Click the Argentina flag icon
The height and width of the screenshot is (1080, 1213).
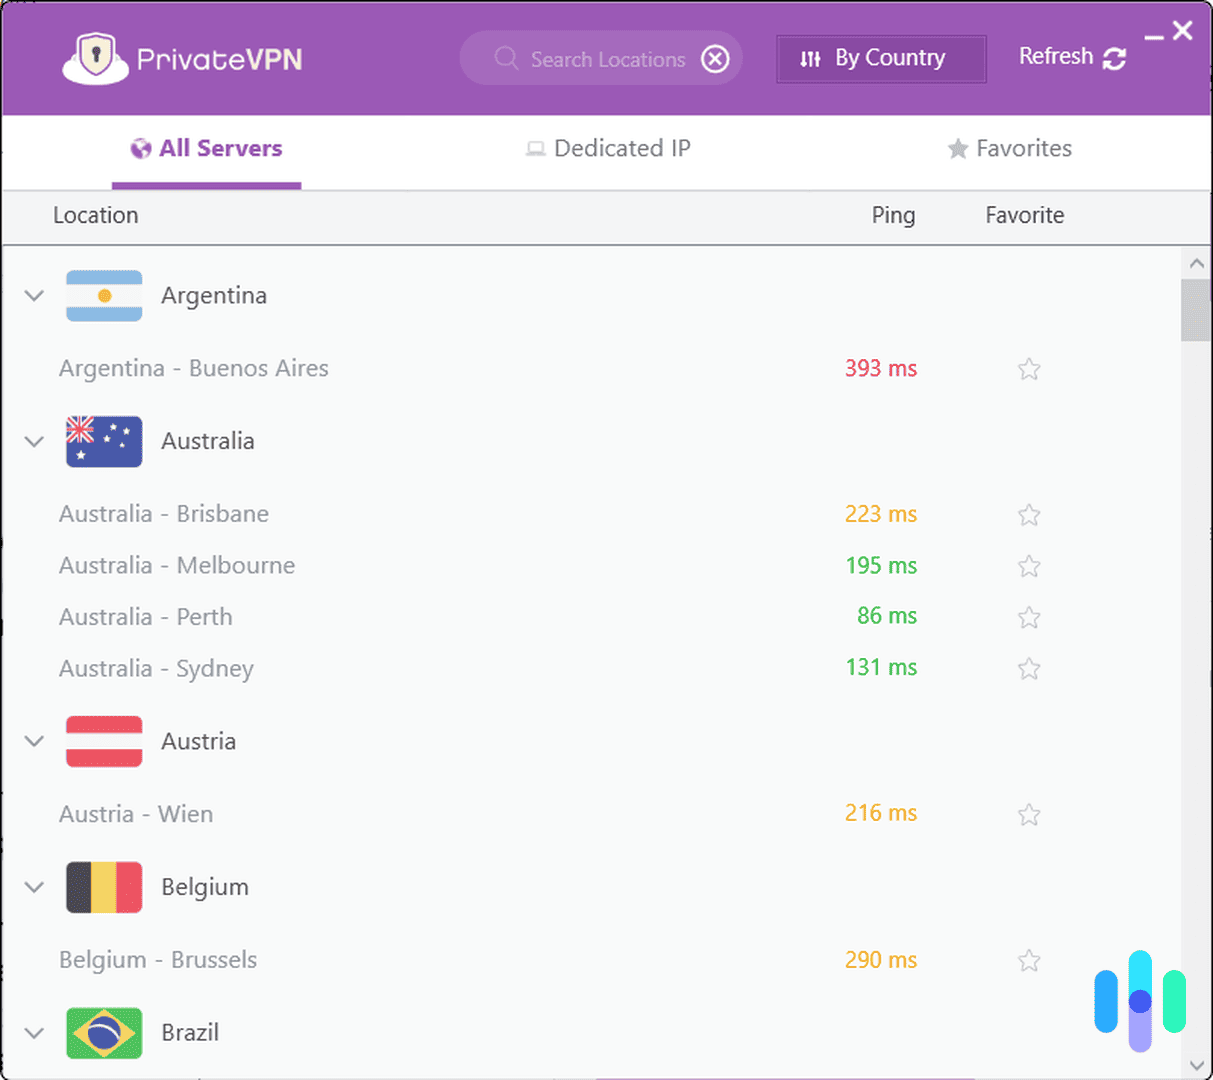coord(103,295)
